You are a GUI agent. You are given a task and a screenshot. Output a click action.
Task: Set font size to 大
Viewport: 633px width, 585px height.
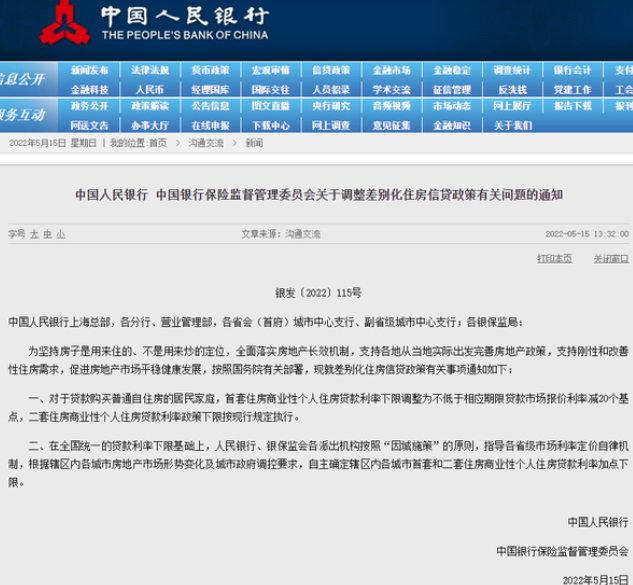tap(34, 234)
